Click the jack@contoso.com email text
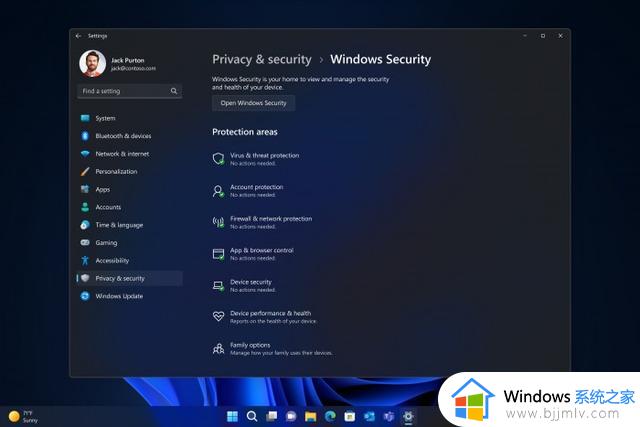 [133, 68]
